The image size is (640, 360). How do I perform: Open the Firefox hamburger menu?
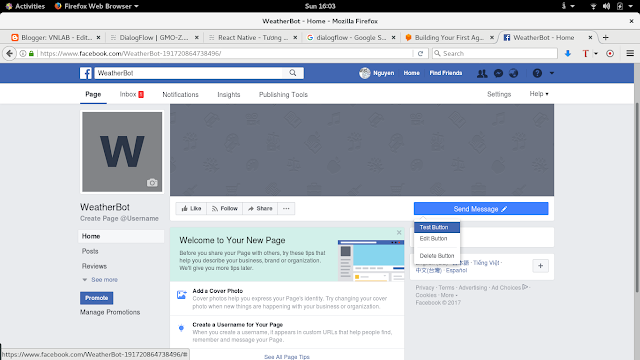pos(630,53)
